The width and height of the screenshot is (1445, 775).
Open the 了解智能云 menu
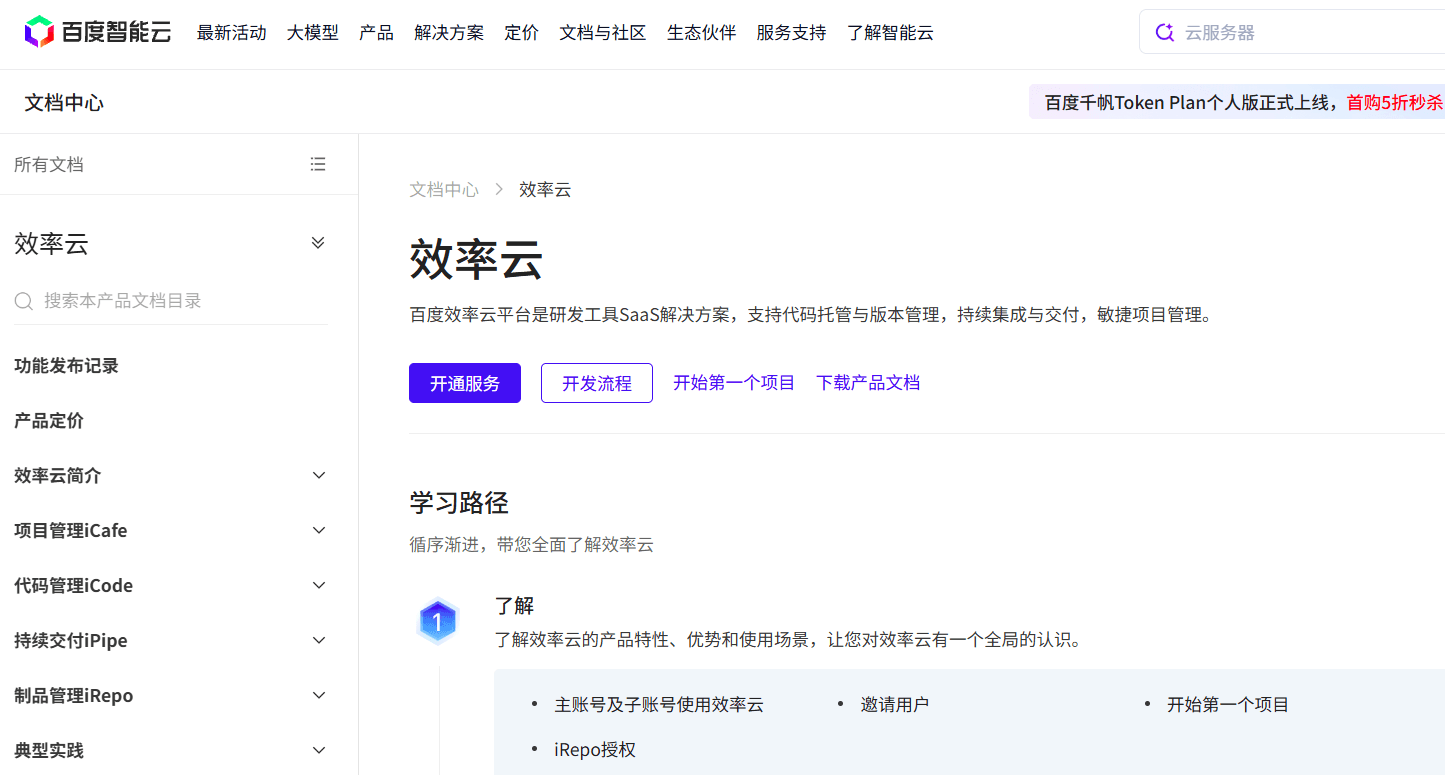(890, 33)
